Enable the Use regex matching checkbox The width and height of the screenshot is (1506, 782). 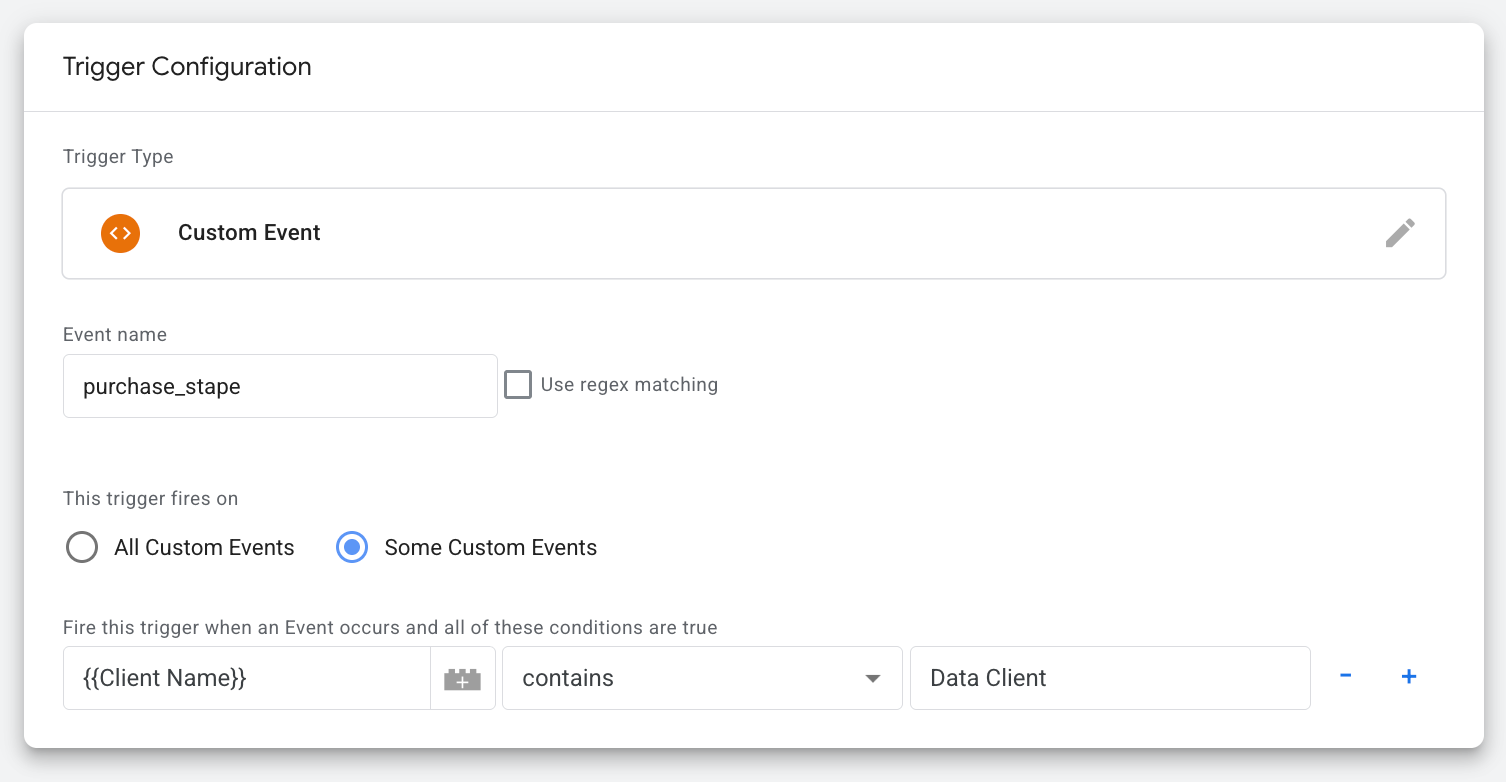click(517, 385)
